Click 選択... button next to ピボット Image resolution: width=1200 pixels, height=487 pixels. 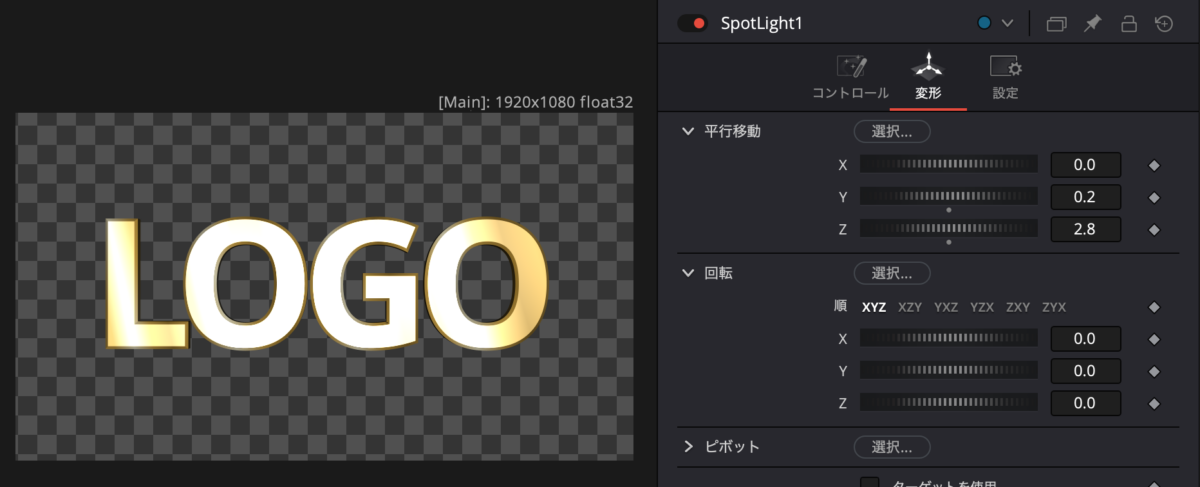(x=892, y=446)
